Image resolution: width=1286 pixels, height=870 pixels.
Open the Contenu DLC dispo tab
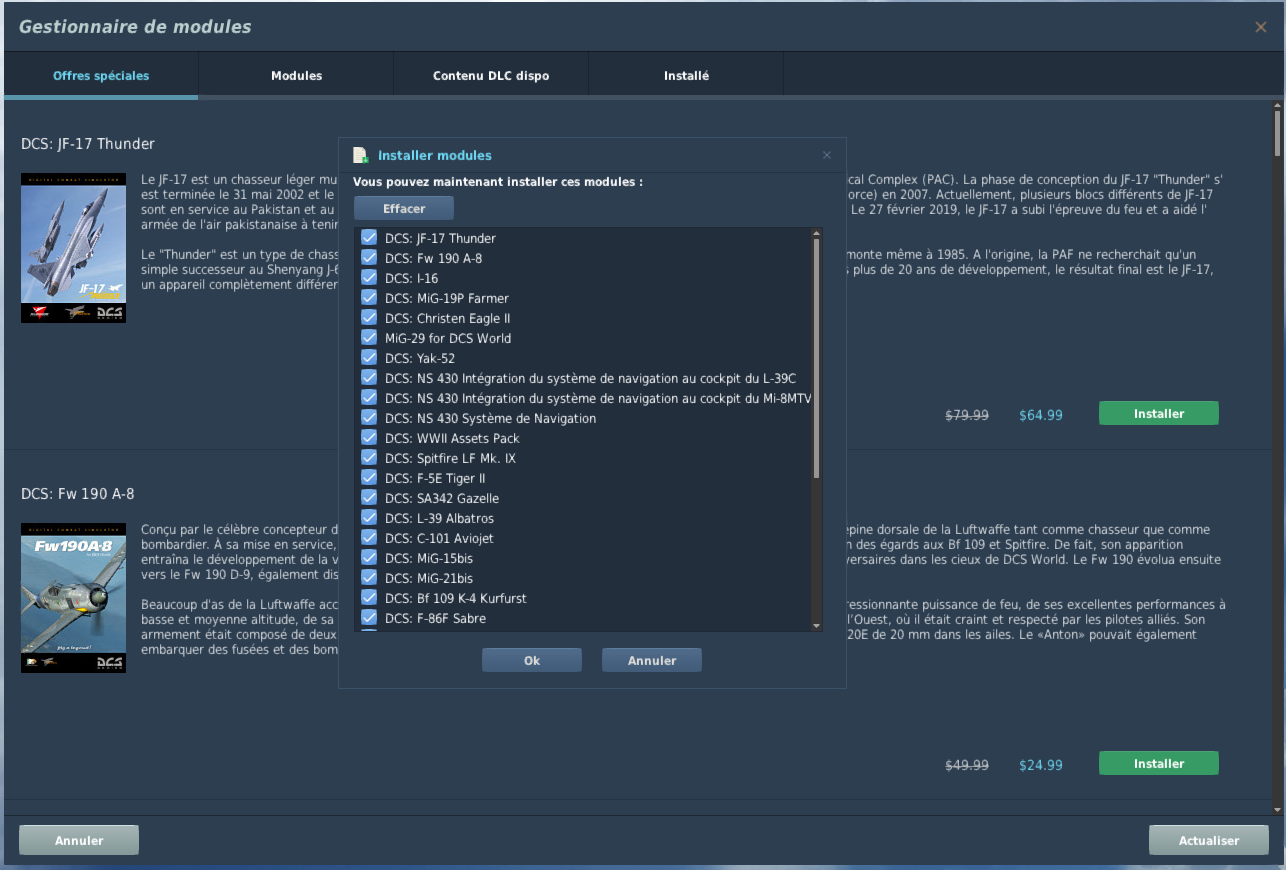point(491,76)
